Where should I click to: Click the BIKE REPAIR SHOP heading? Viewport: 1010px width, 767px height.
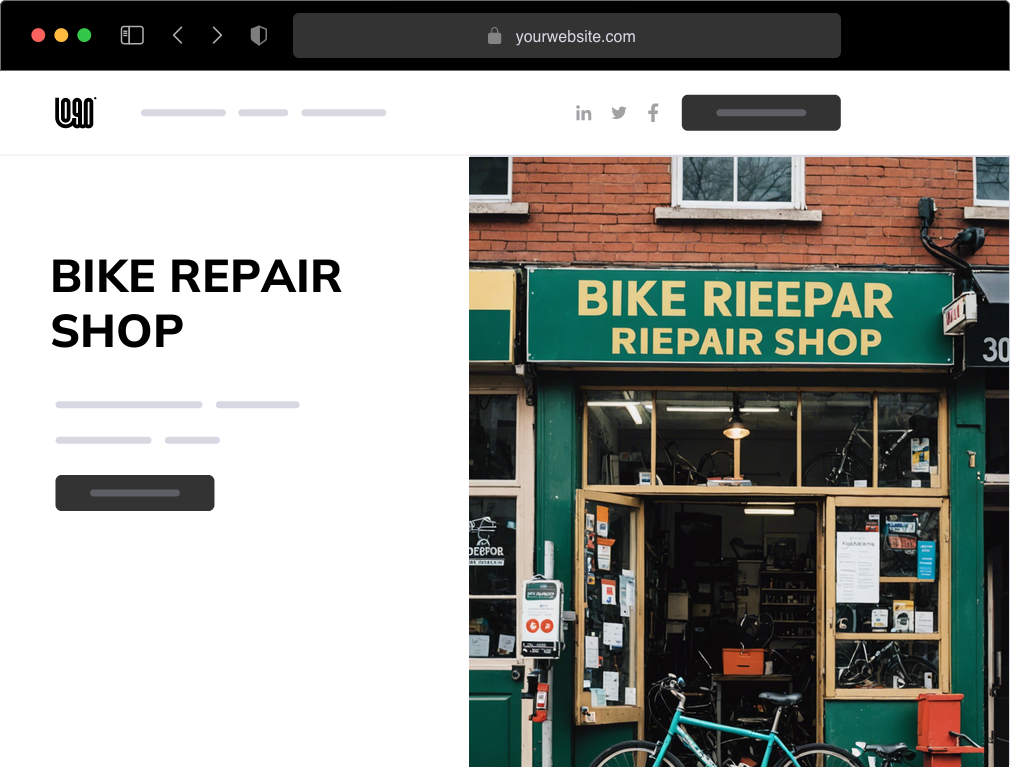pos(196,302)
